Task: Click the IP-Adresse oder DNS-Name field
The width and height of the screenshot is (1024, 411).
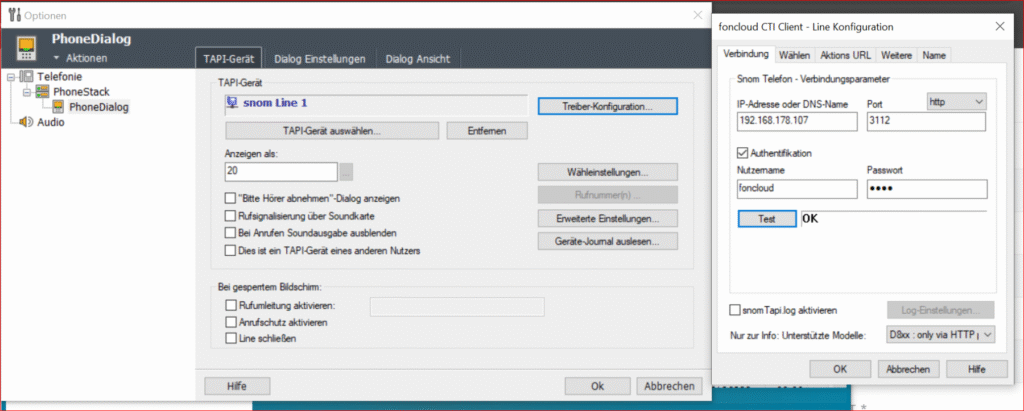Action: pyautogui.click(x=797, y=121)
